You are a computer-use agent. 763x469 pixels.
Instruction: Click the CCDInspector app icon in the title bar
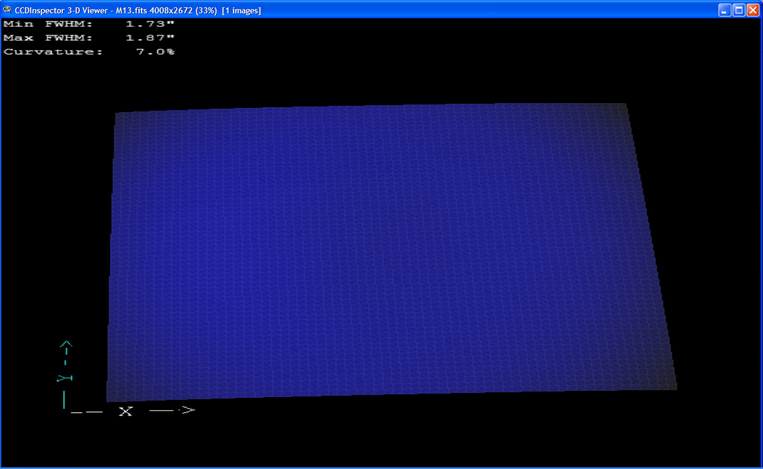pyautogui.click(x=7, y=10)
